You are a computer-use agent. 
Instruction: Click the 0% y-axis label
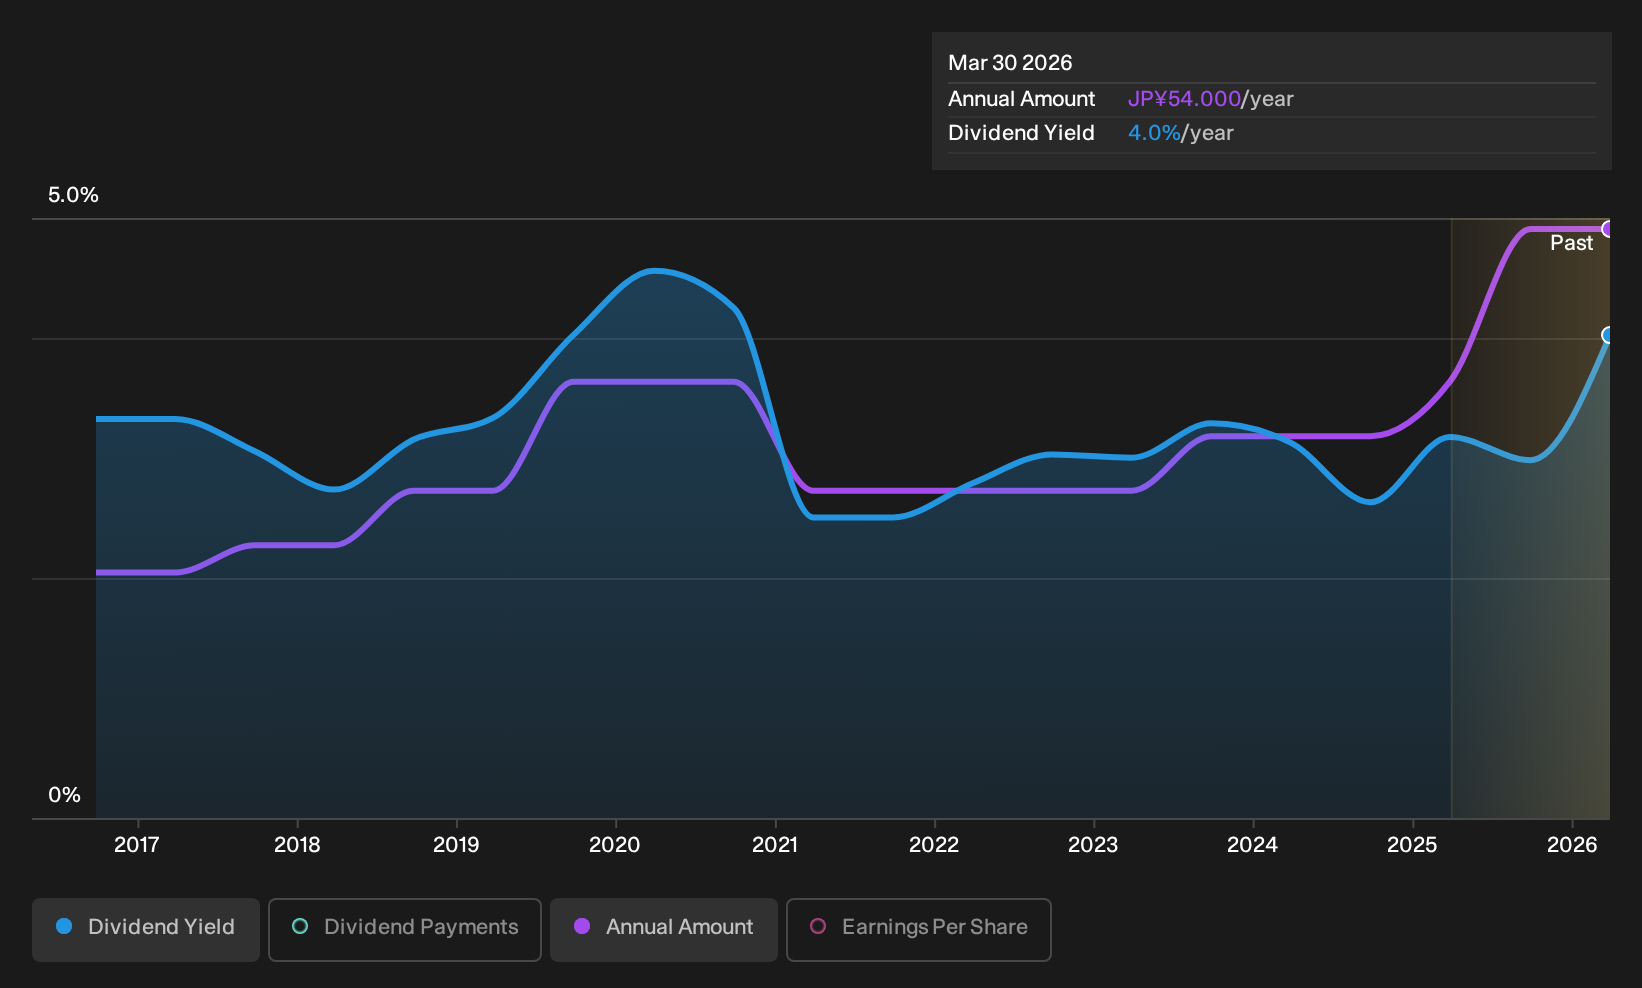coord(64,795)
